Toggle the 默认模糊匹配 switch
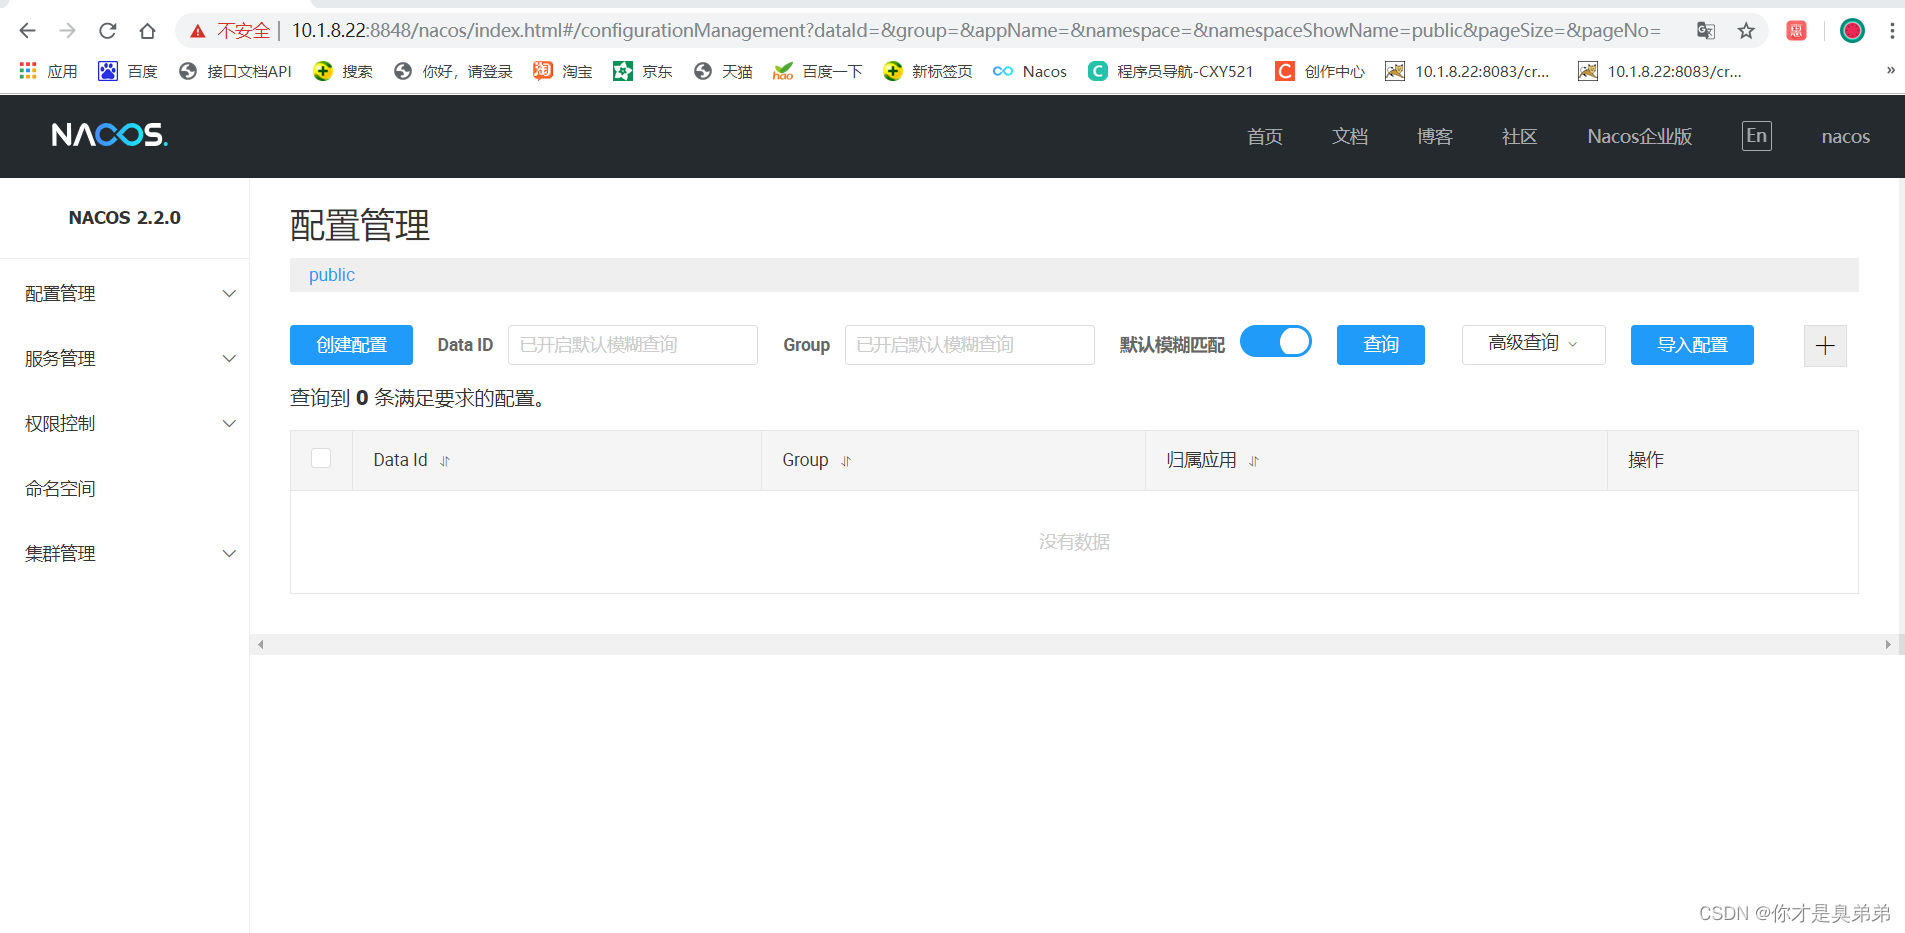Screen dimensions: 1905x933 [x=1276, y=342]
